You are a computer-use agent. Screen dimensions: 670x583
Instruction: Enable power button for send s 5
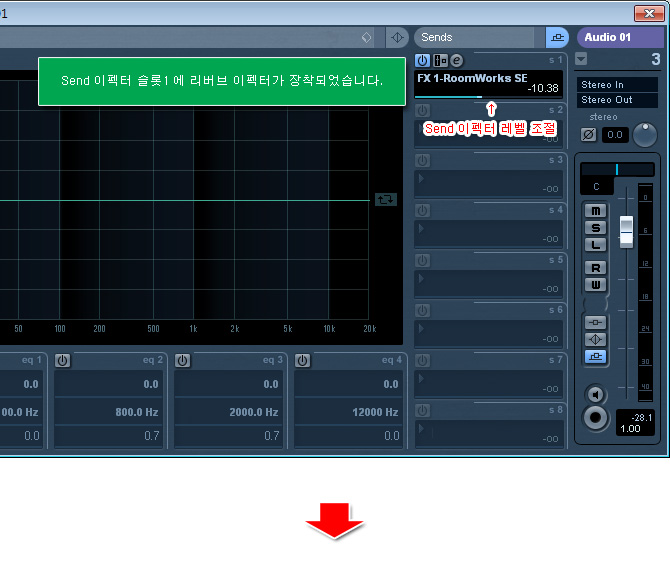tap(422, 261)
